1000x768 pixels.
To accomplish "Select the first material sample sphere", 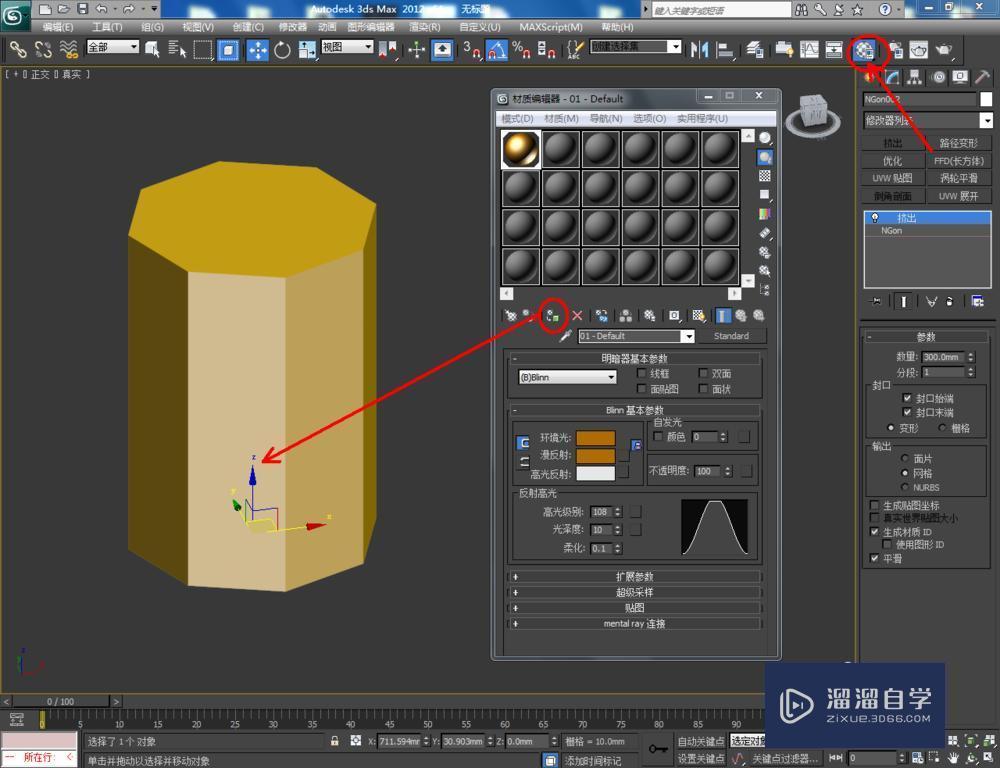I will [520, 148].
